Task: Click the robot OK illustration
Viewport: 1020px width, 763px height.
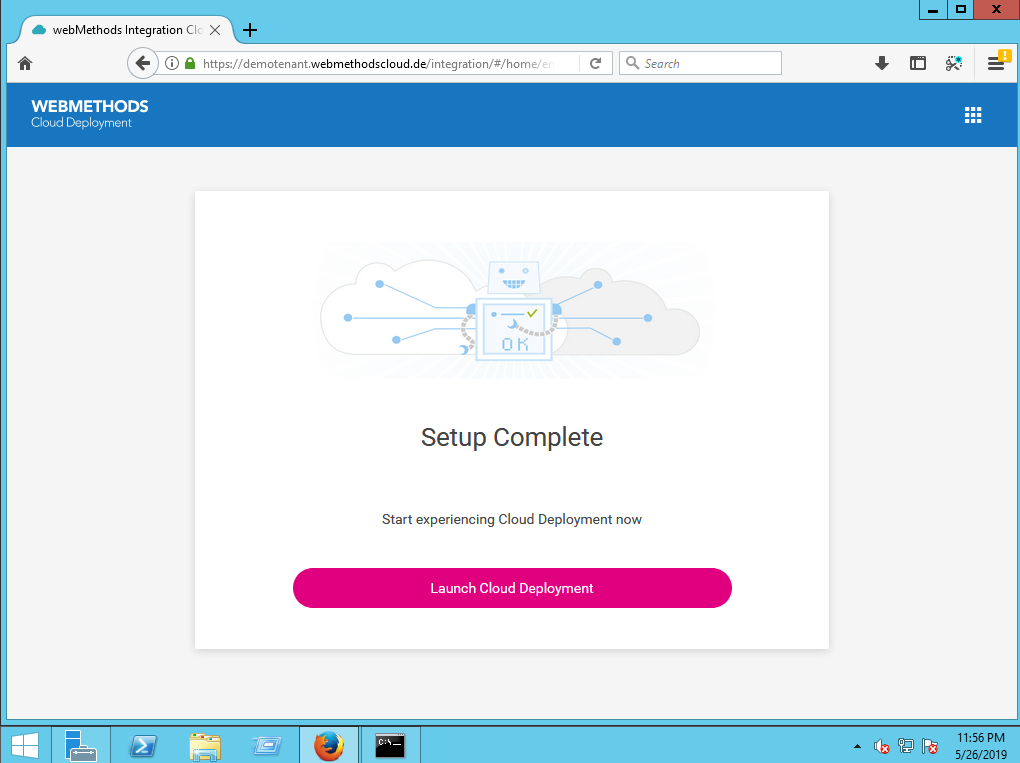Action: pos(513,312)
